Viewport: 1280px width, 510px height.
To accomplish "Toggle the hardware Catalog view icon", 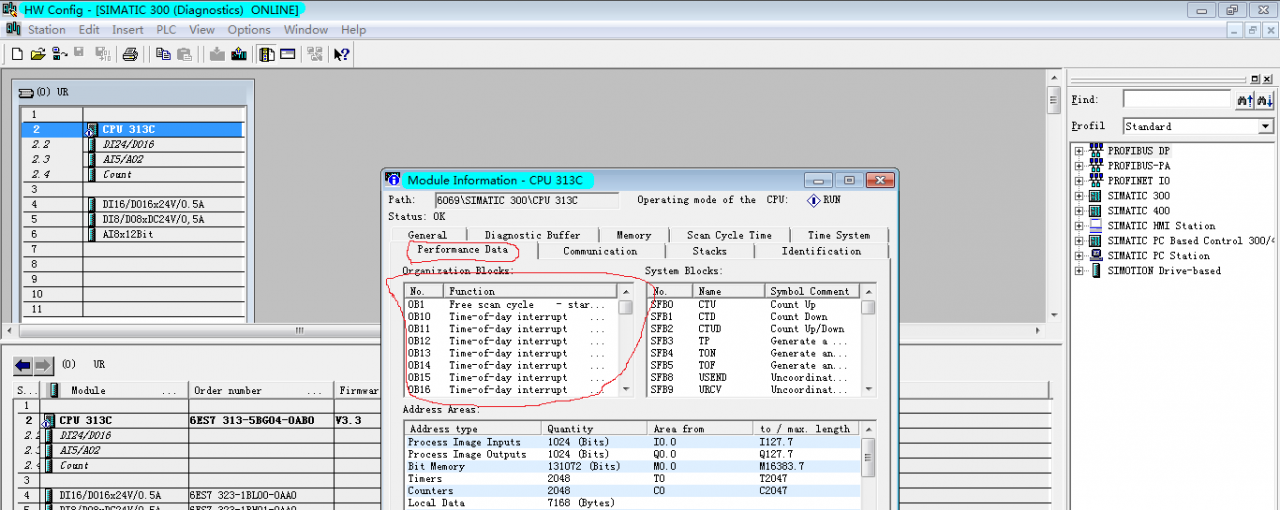I will pos(267,54).
